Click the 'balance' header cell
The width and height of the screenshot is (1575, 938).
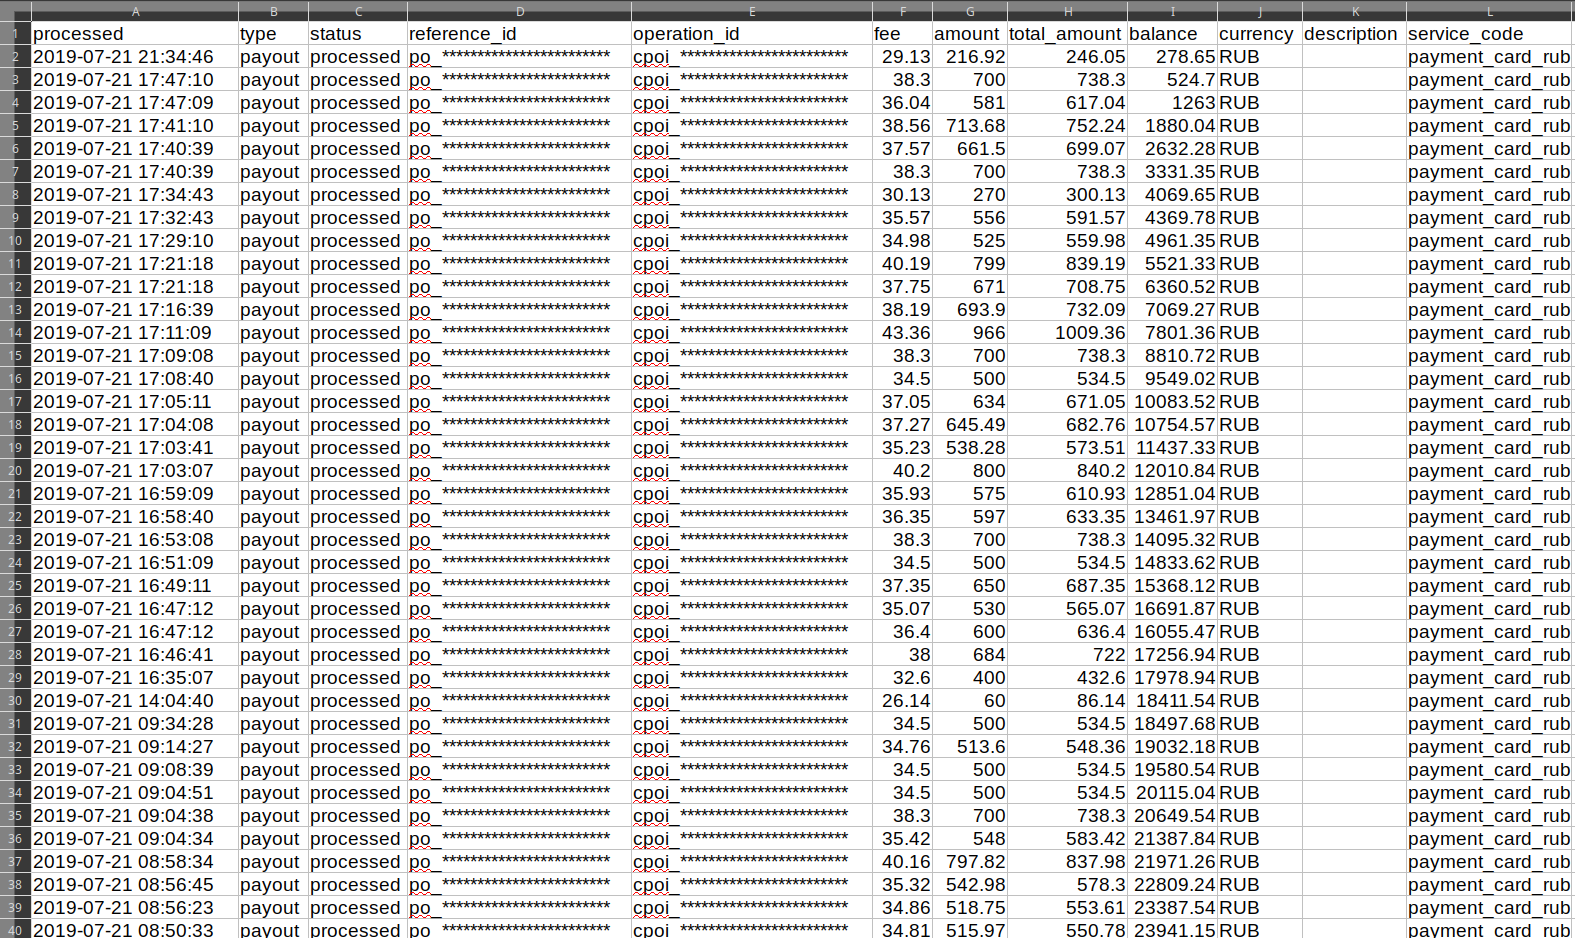(x=1172, y=34)
